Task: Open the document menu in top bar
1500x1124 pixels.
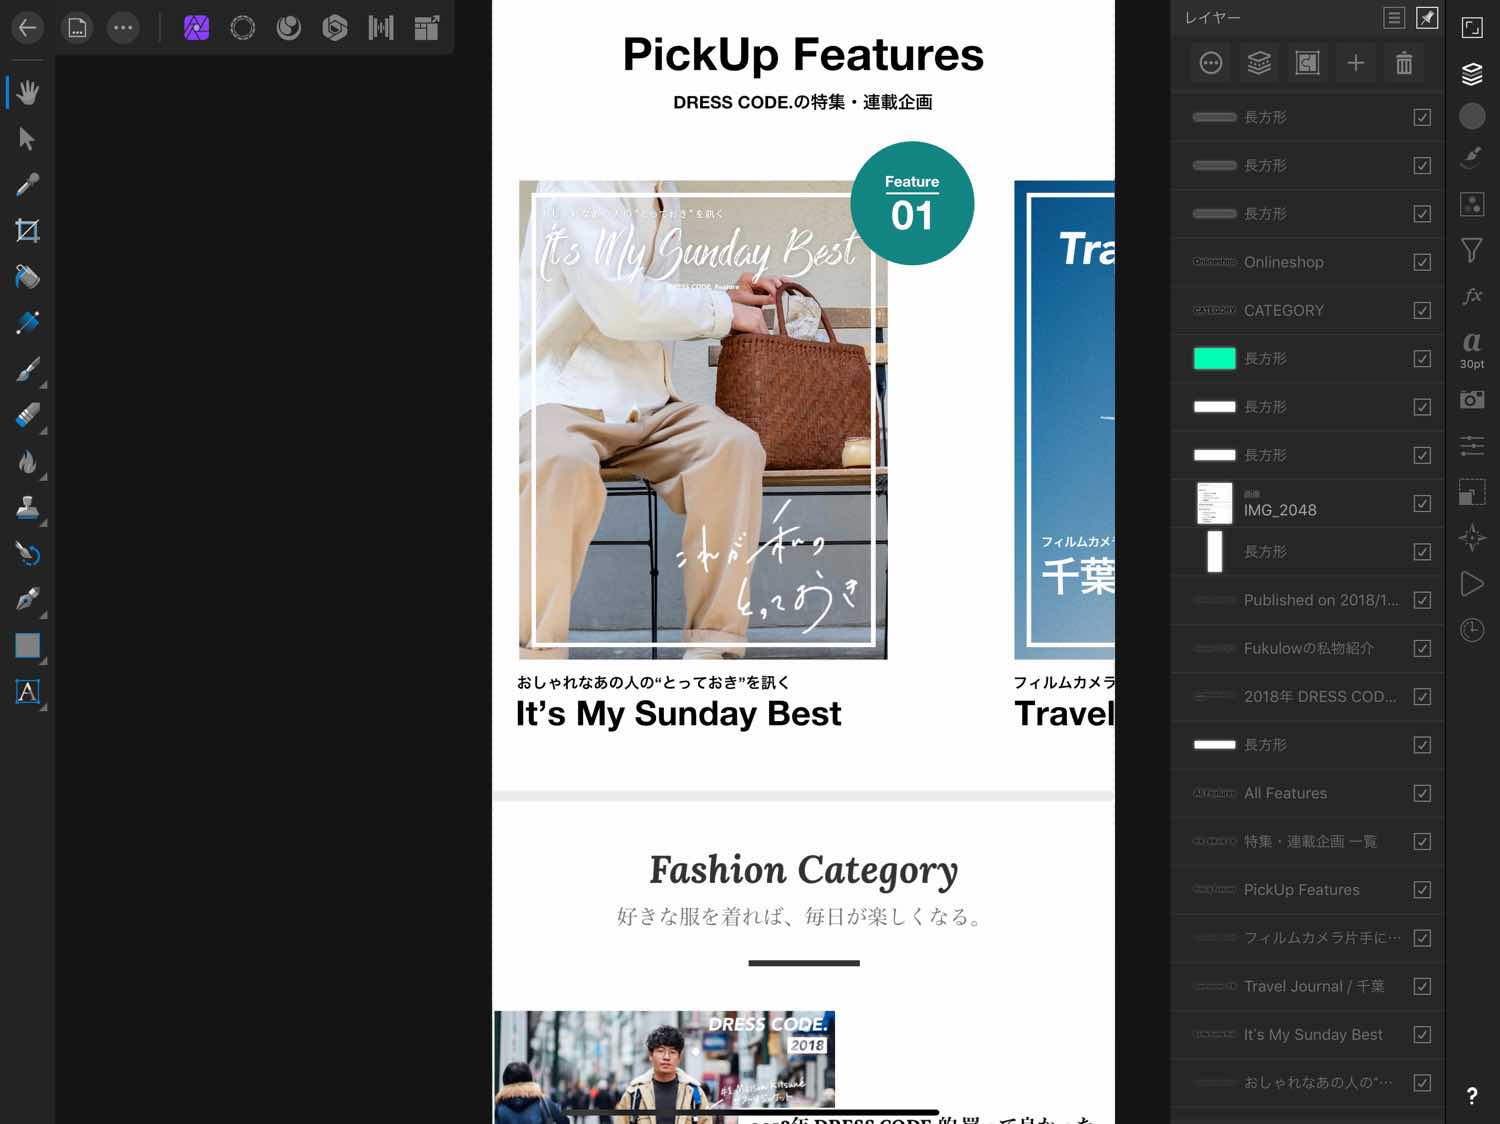Action: pyautogui.click(x=77, y=28)
